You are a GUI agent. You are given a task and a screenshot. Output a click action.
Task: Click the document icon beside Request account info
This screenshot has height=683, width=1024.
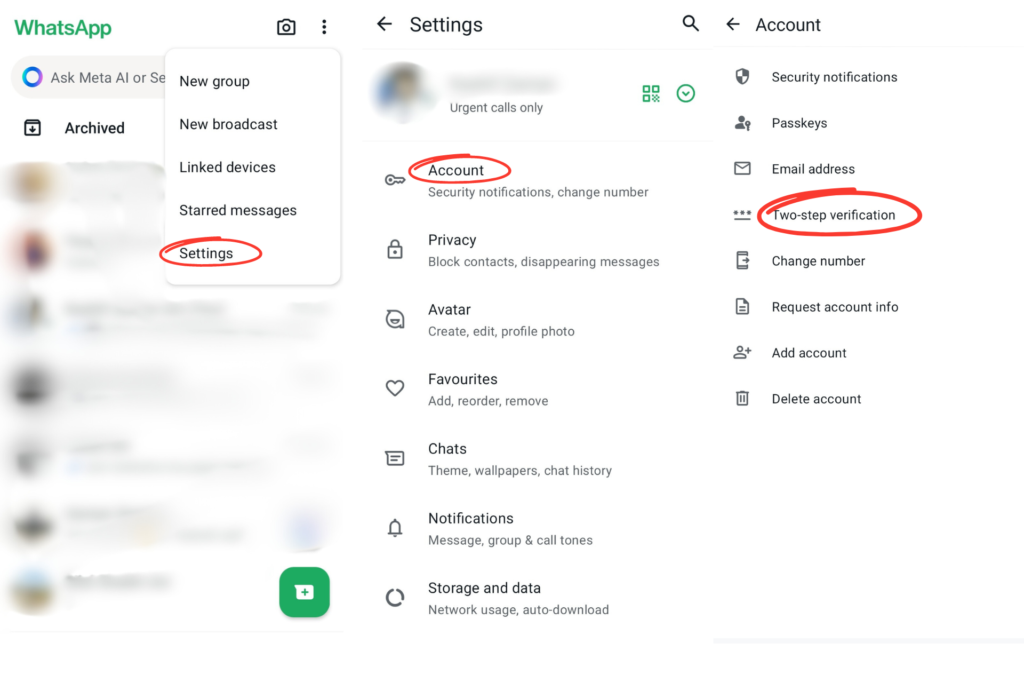[x=742, y=306]
